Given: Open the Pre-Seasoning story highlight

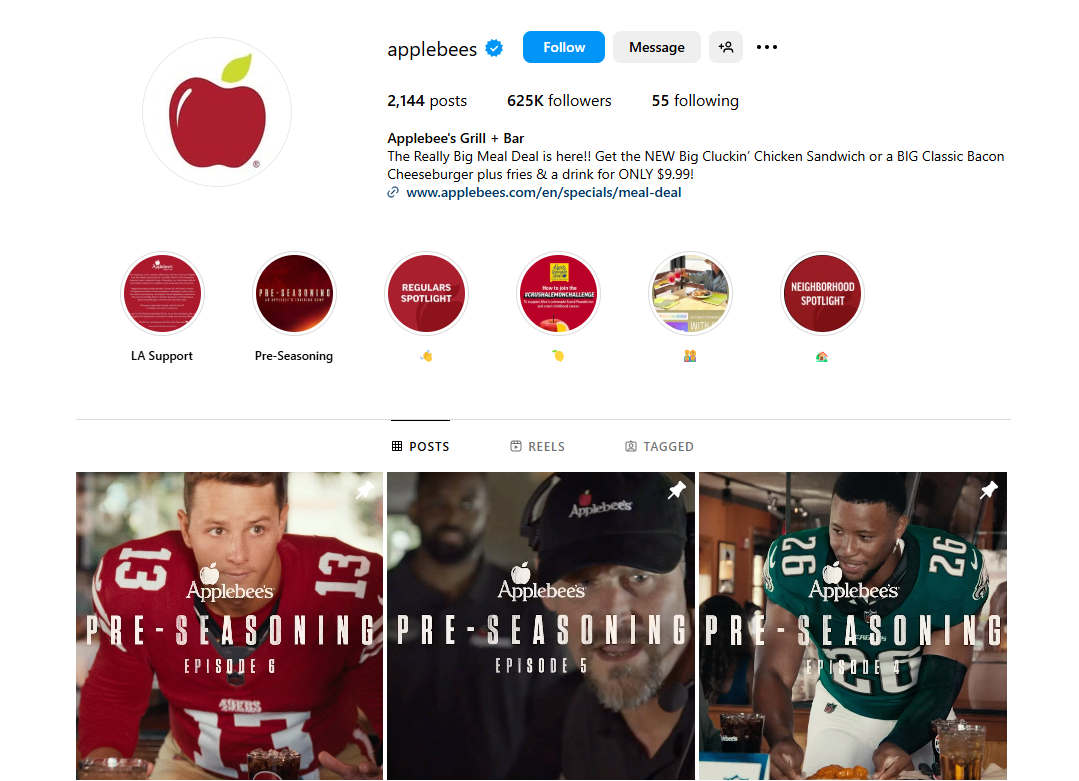Looking at the screenshot, I should [x=295, y=293].
